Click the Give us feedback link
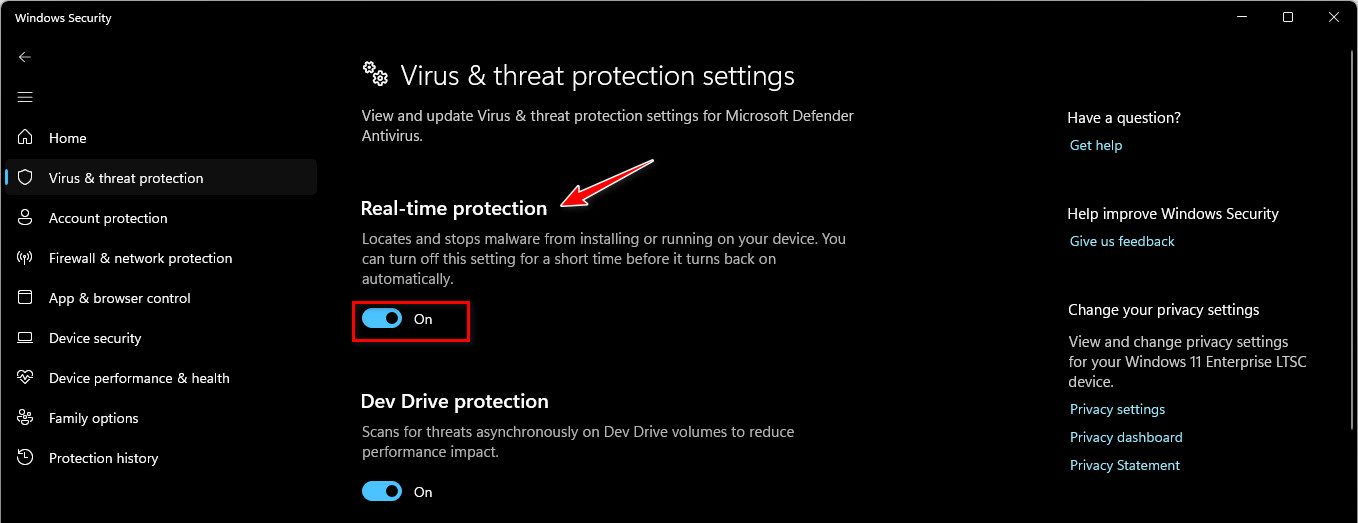Screen dimensions: 1358x523 coord(1122,241)
